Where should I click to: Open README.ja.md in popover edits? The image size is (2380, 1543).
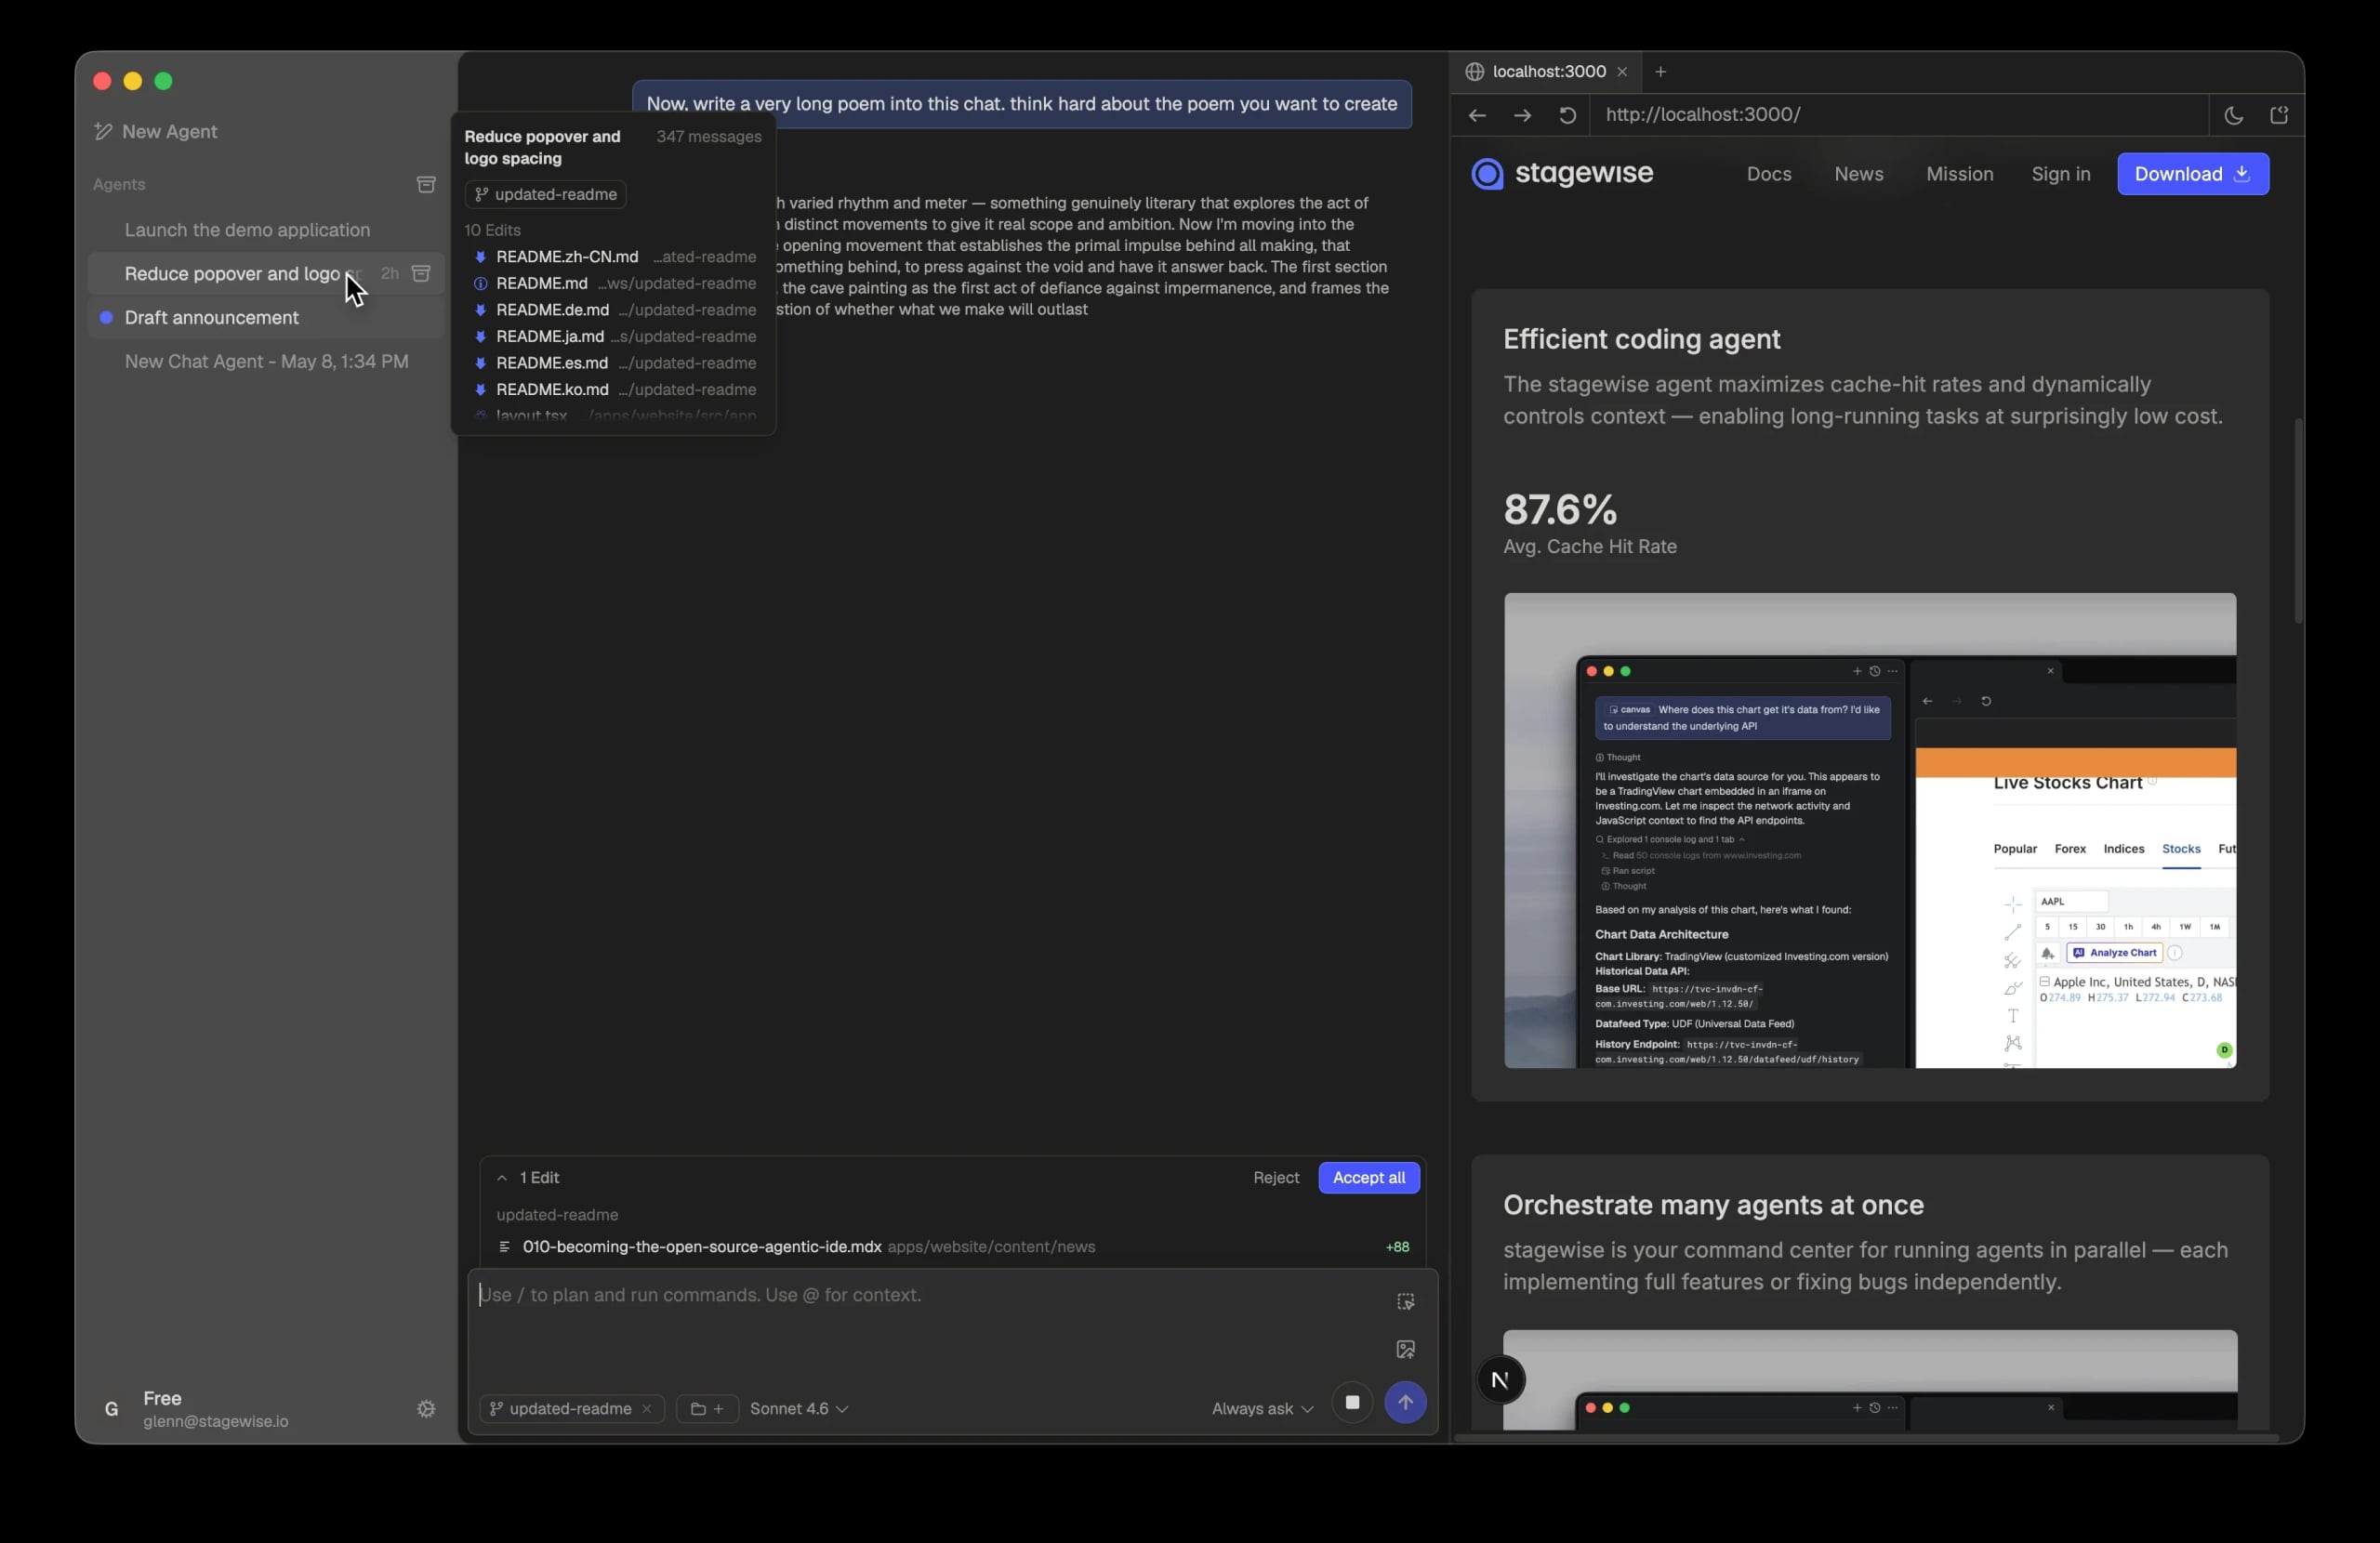(x=614, y=337)
